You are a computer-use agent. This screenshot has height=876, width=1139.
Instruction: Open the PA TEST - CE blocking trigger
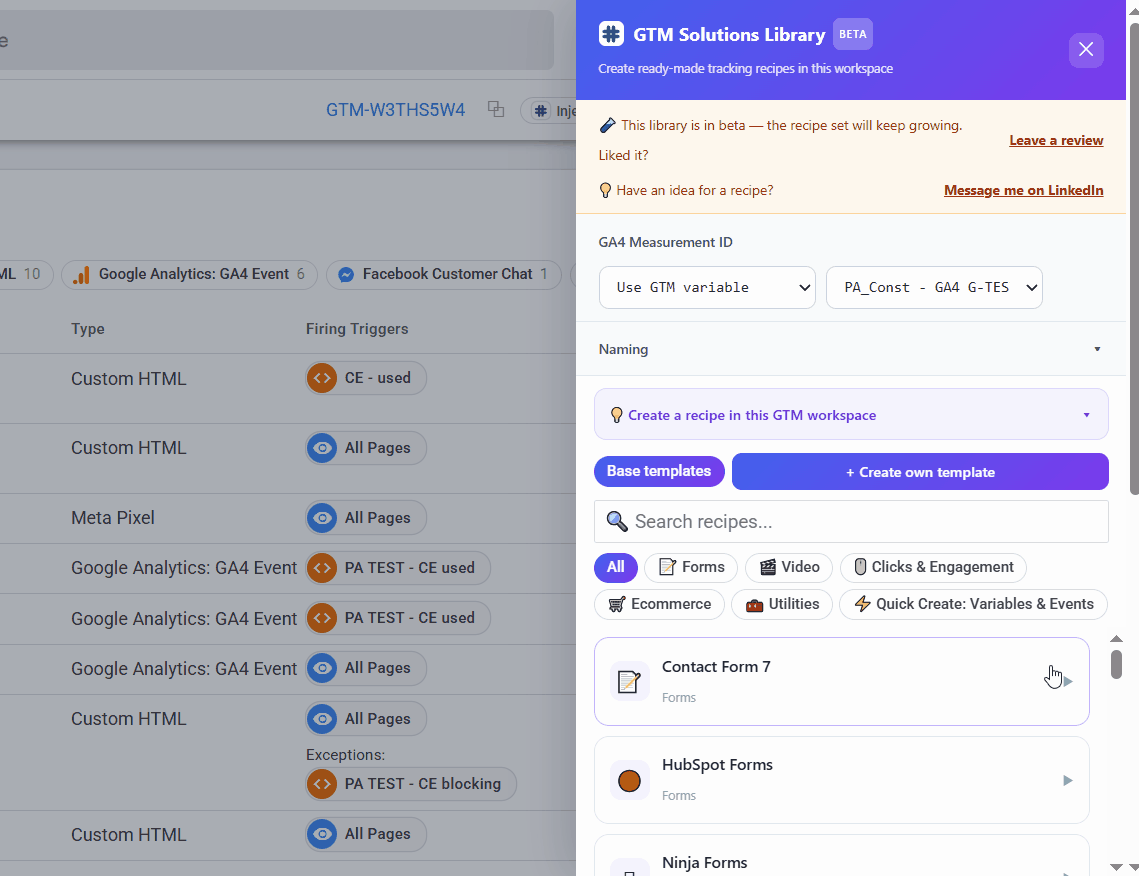(x=411, y=784)
